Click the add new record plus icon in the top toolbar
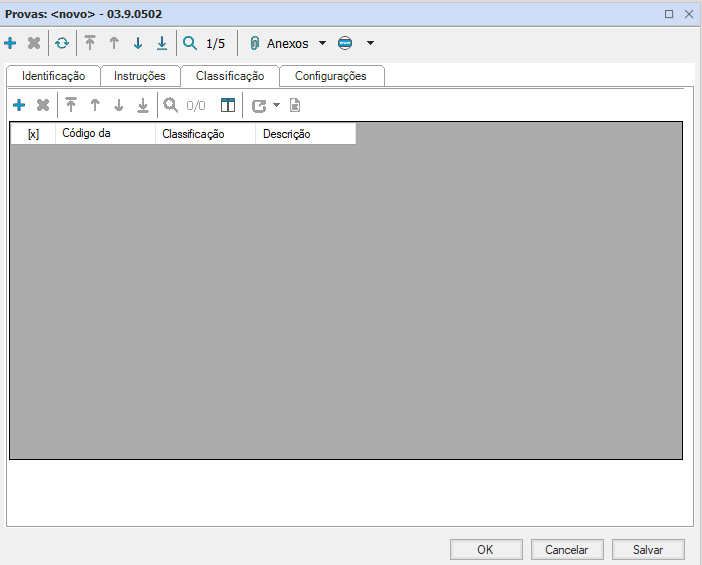Viewport: 702px width, 565px height. [10, 44]
